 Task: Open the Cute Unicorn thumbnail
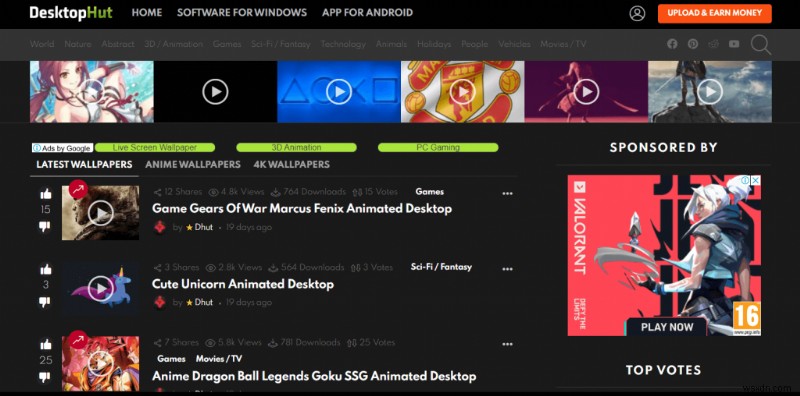(x=101, y=288)
